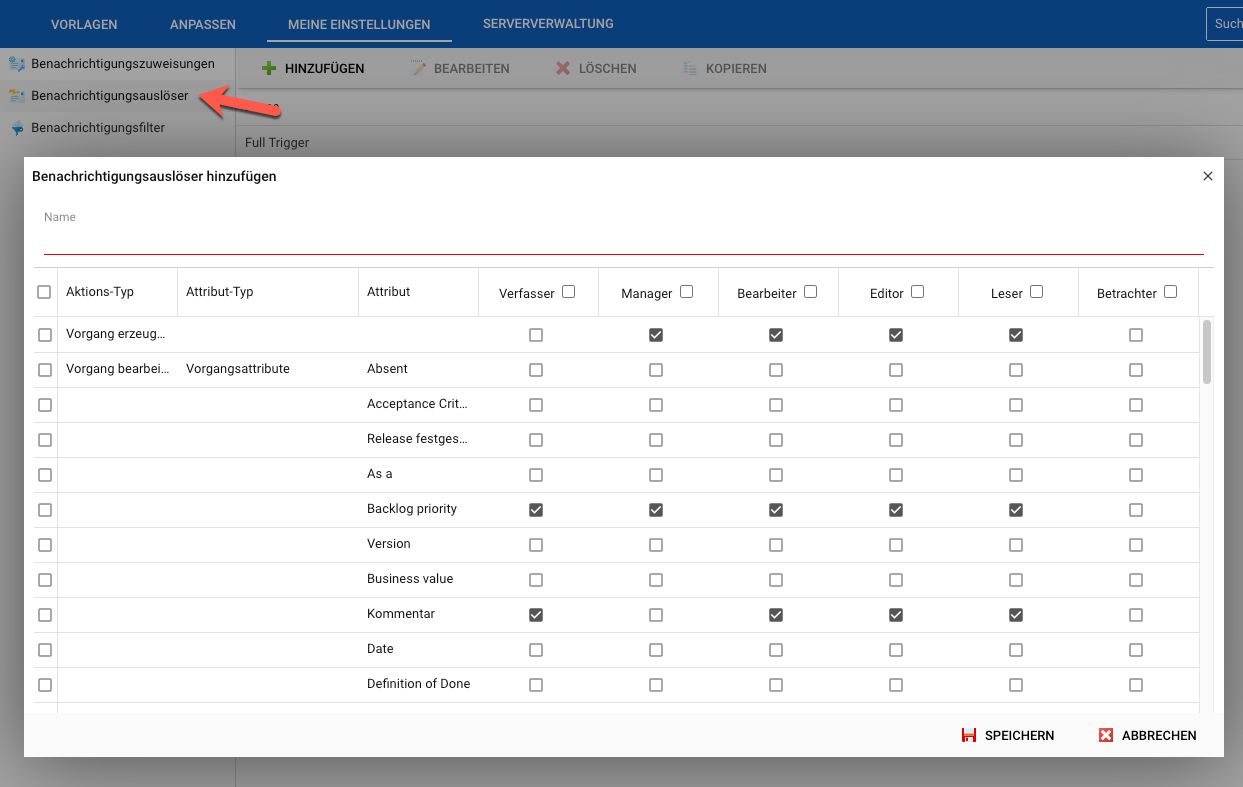Click the red Abbrechen X icon
The width and height of the screenshot is (1243, 787).
click(x=1106, y=735)
